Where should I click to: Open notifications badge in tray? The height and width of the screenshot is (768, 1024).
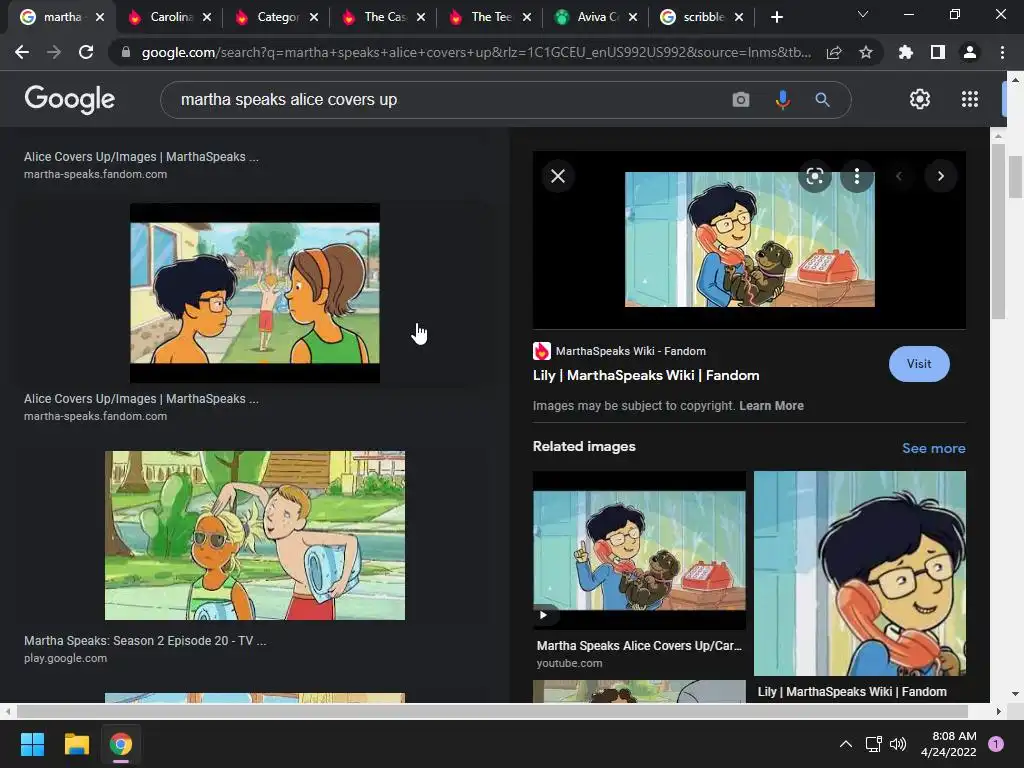pyautogui.click(x=995, y=744)
